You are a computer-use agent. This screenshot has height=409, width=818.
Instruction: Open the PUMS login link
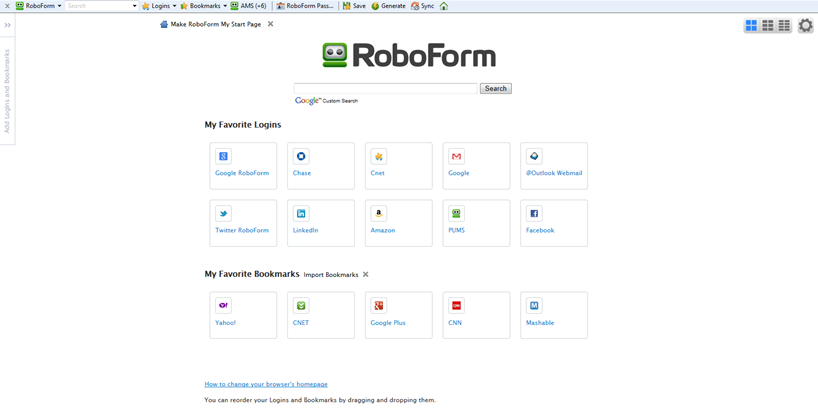coord(456,230)
